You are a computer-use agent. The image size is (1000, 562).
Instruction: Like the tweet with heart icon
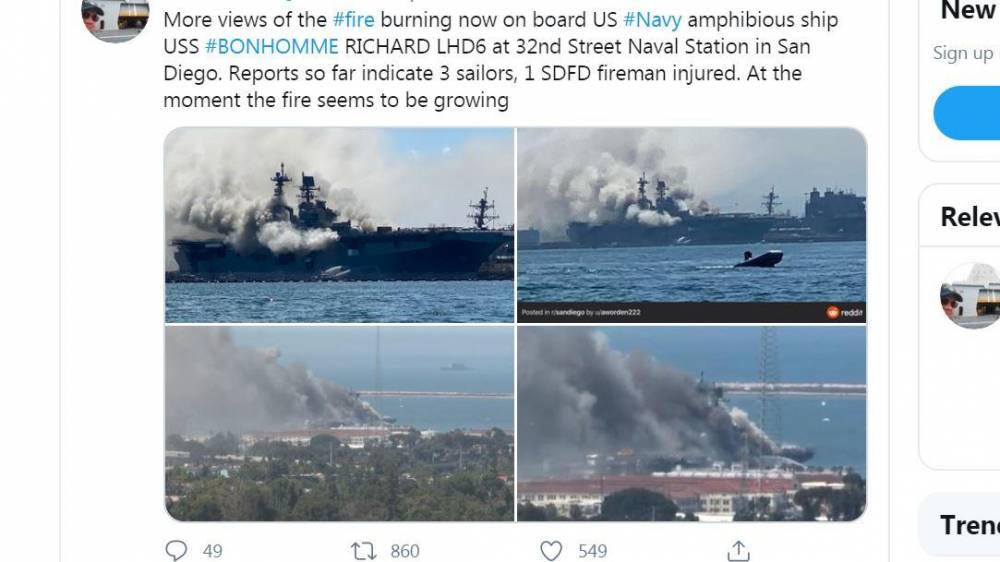[x=551, y=551]
